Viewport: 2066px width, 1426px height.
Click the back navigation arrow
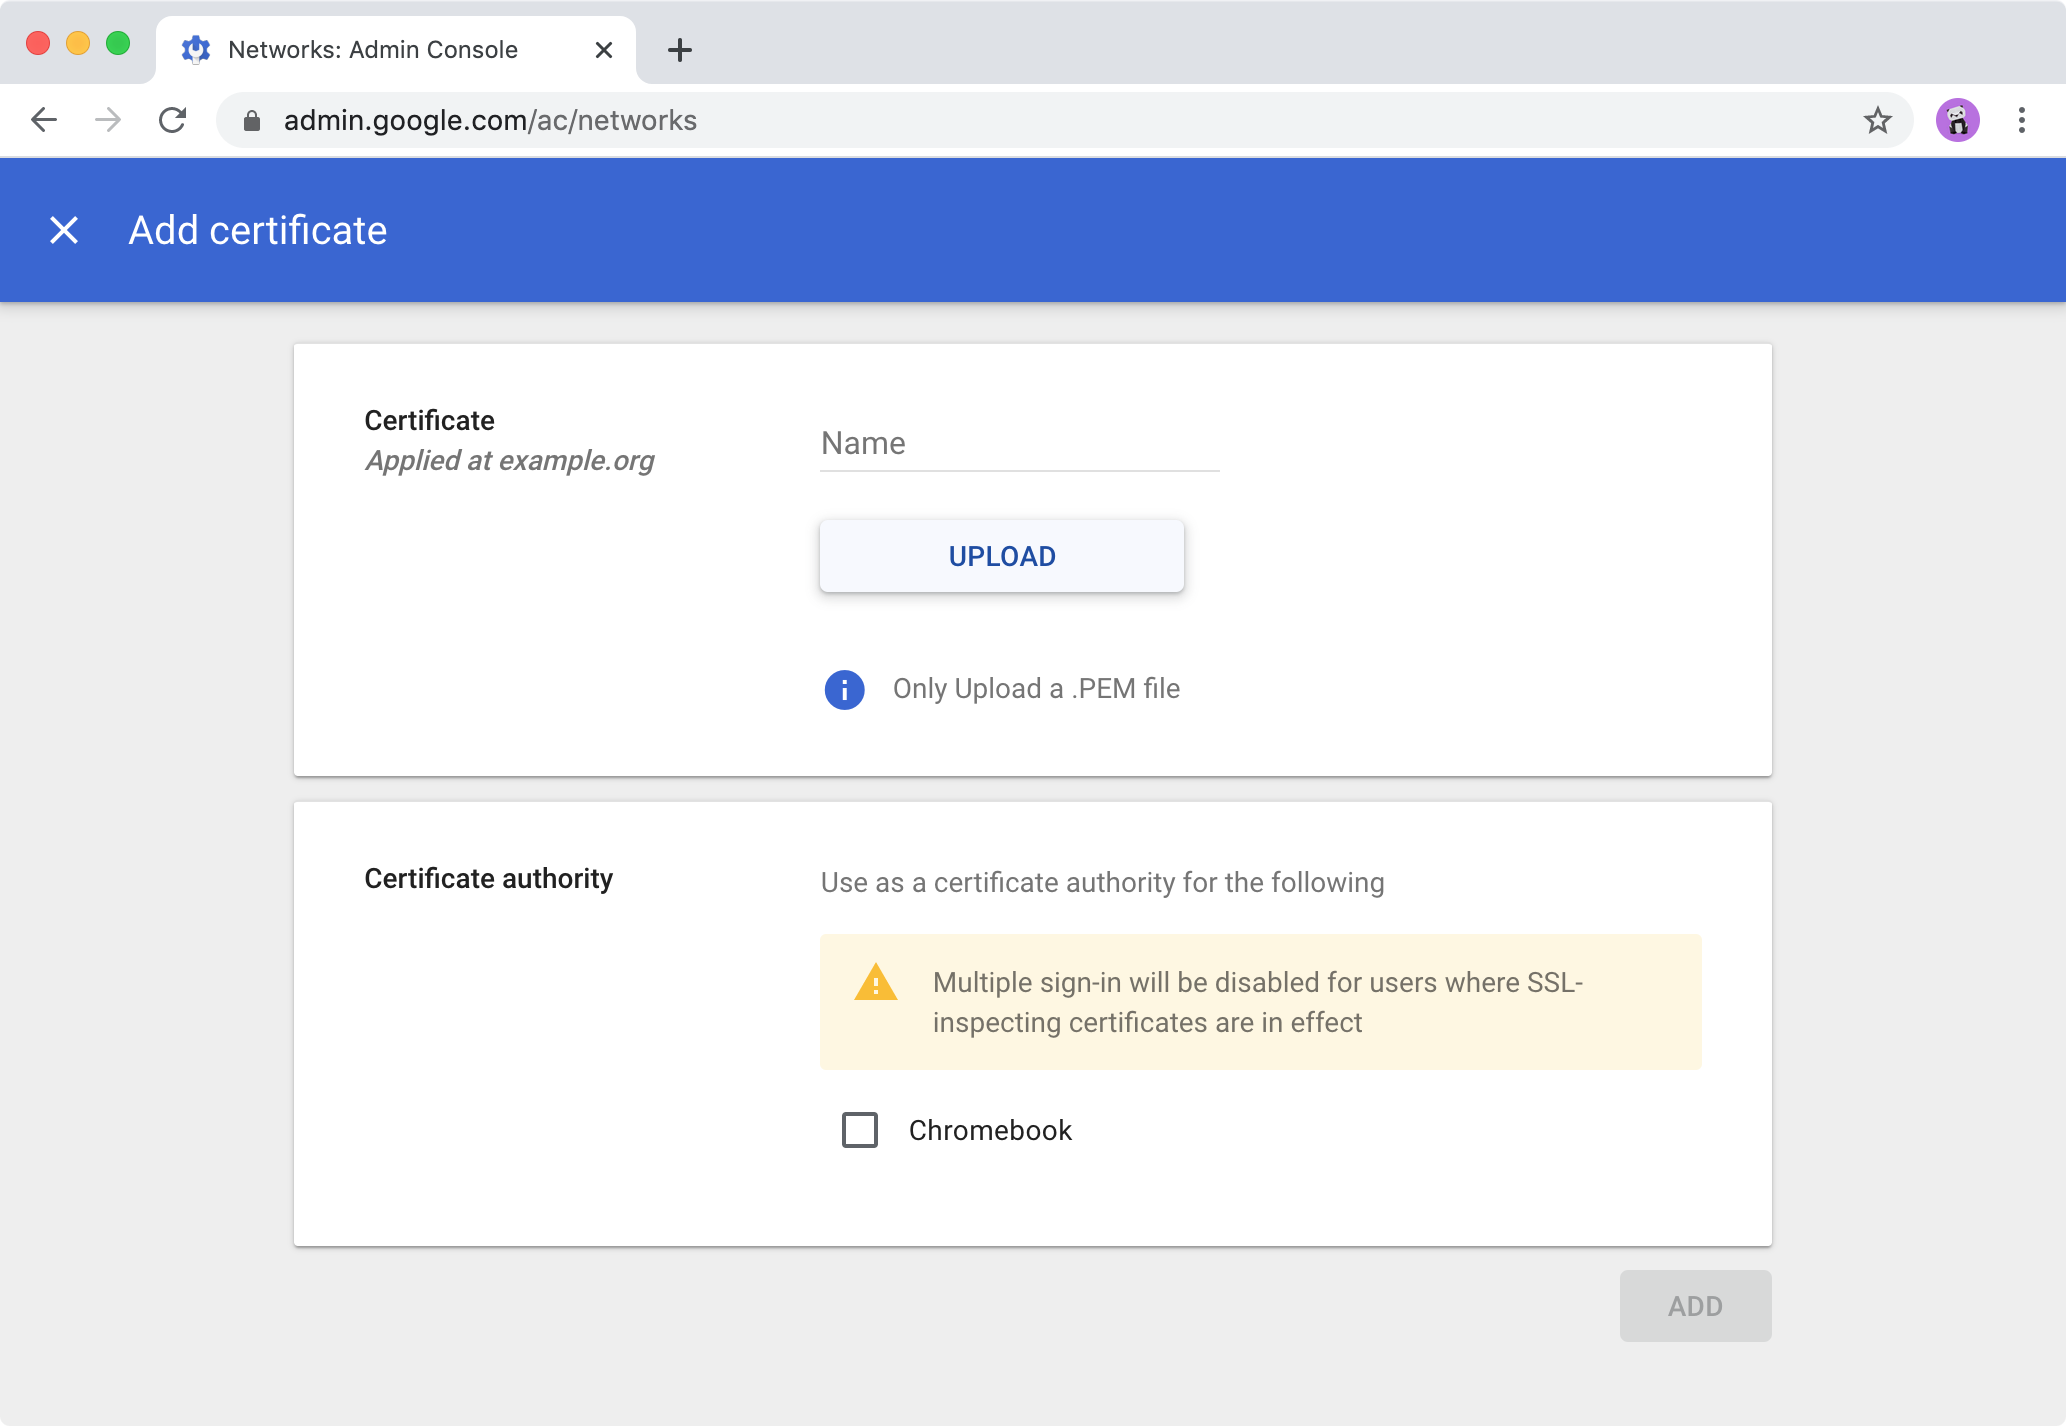[x=44, y=120]
